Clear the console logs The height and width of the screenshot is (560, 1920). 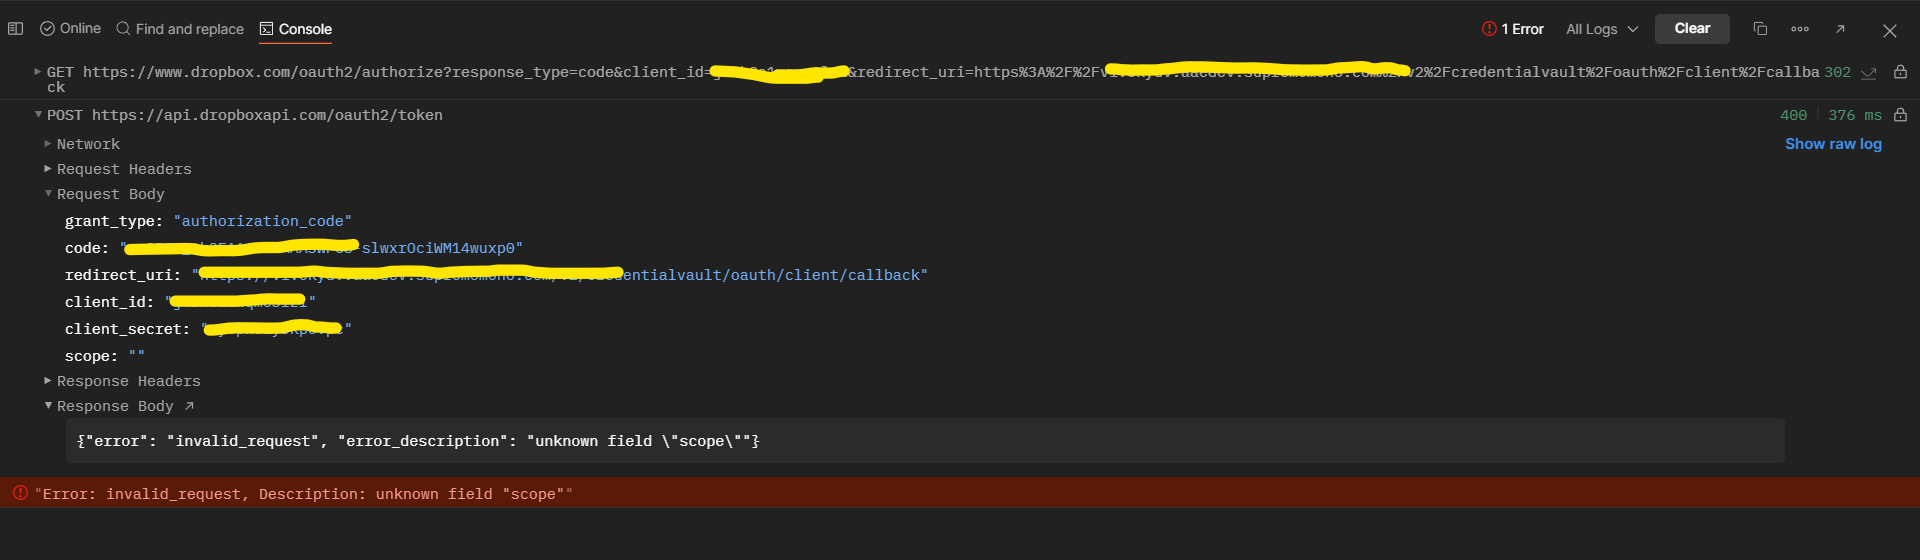coord(1692,29)
